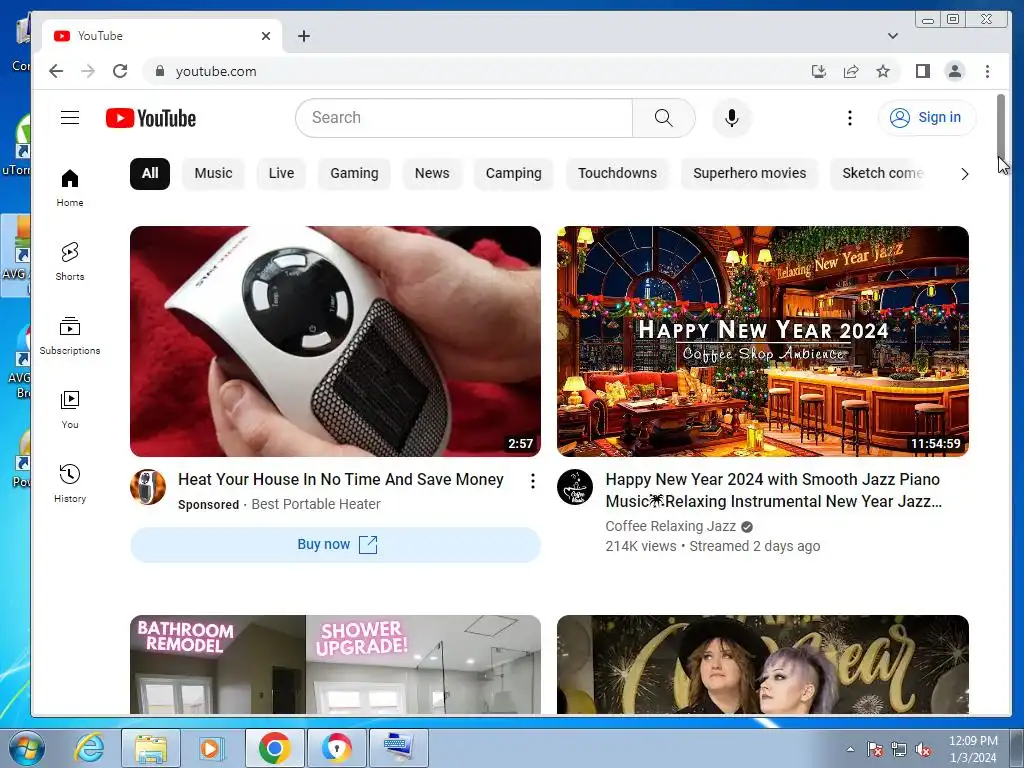Select the Music filter chip
The width and height of the screenshot is (1024, 768).
pos(214,174)
